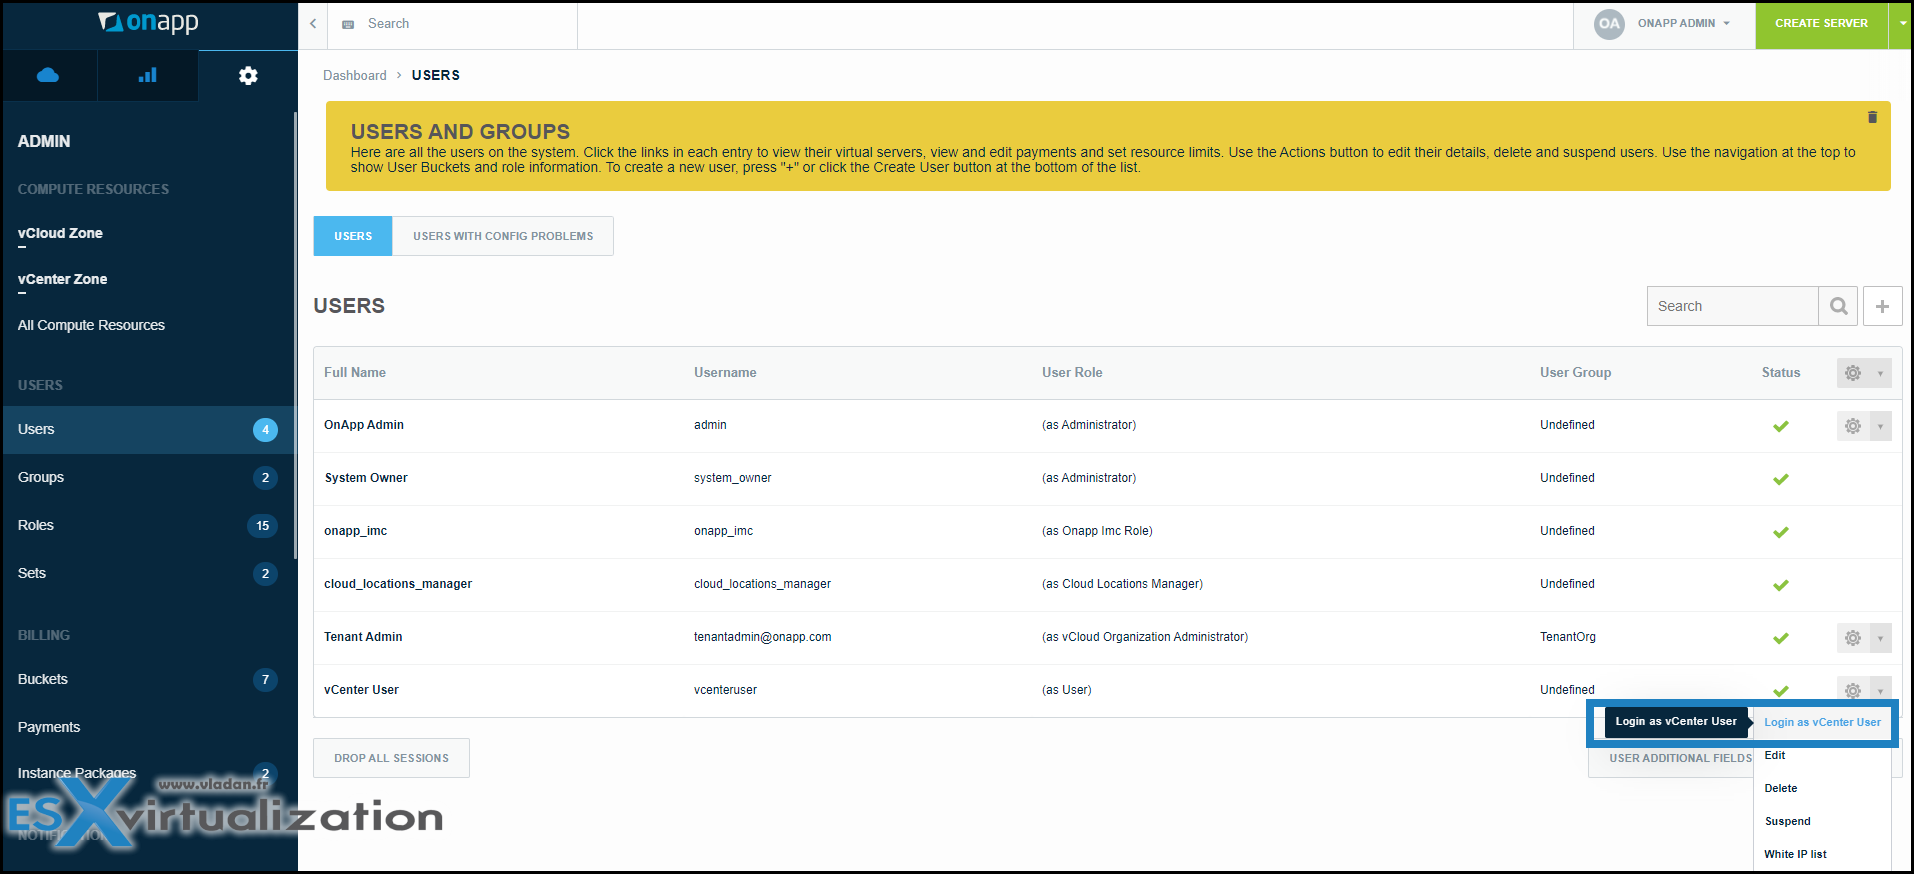The height and width of the screenshot is (874, 1914).
Task: Collapse the sidebar with the back arrow
Action: coord(313,23)
